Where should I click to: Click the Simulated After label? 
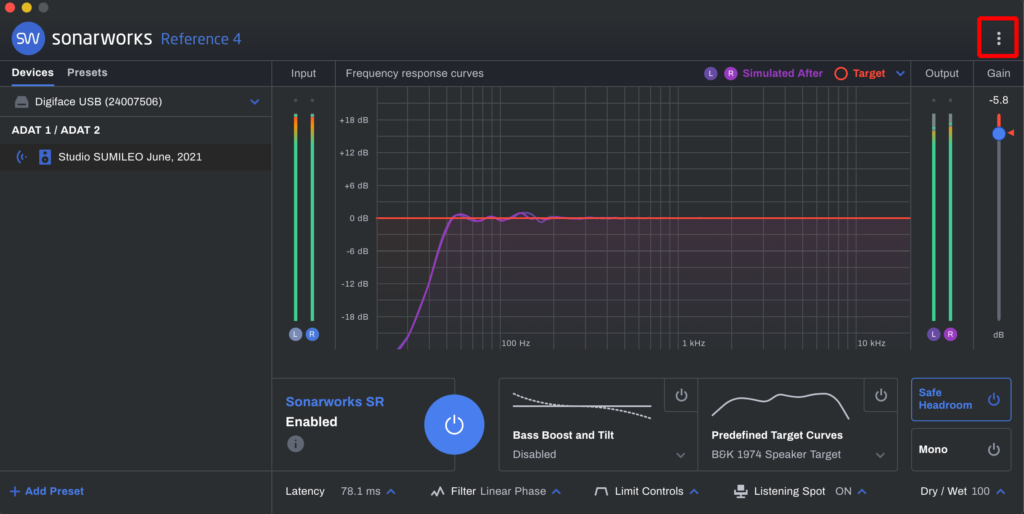pos(782,73)
